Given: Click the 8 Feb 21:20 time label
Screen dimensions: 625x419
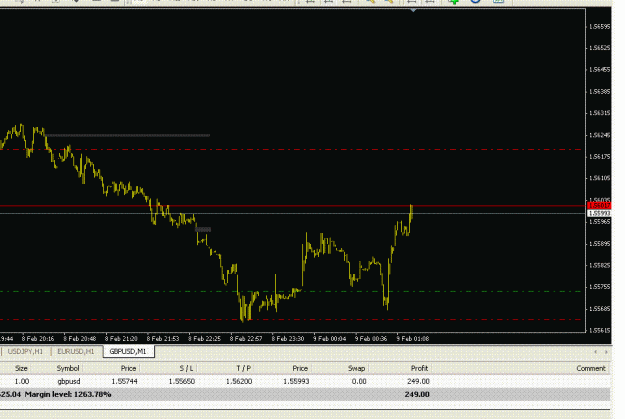Looking at the screenshot, I should 121,338.
